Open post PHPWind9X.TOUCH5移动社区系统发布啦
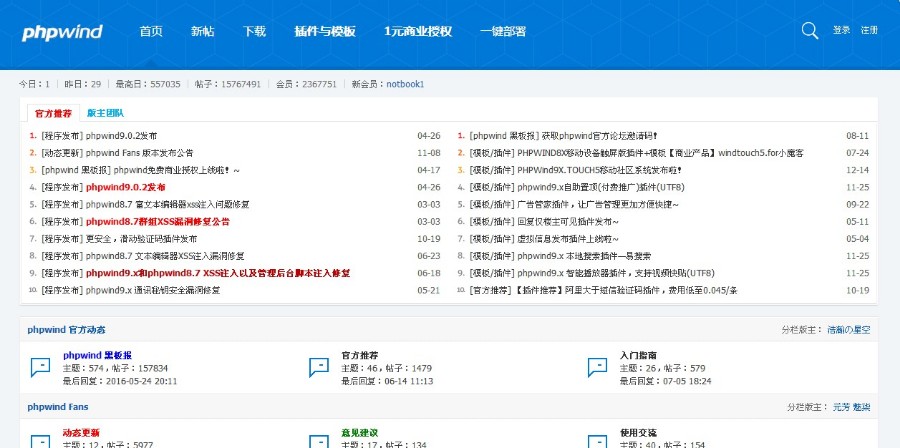This screenshot has height=448, width=900. coord(599,170)
